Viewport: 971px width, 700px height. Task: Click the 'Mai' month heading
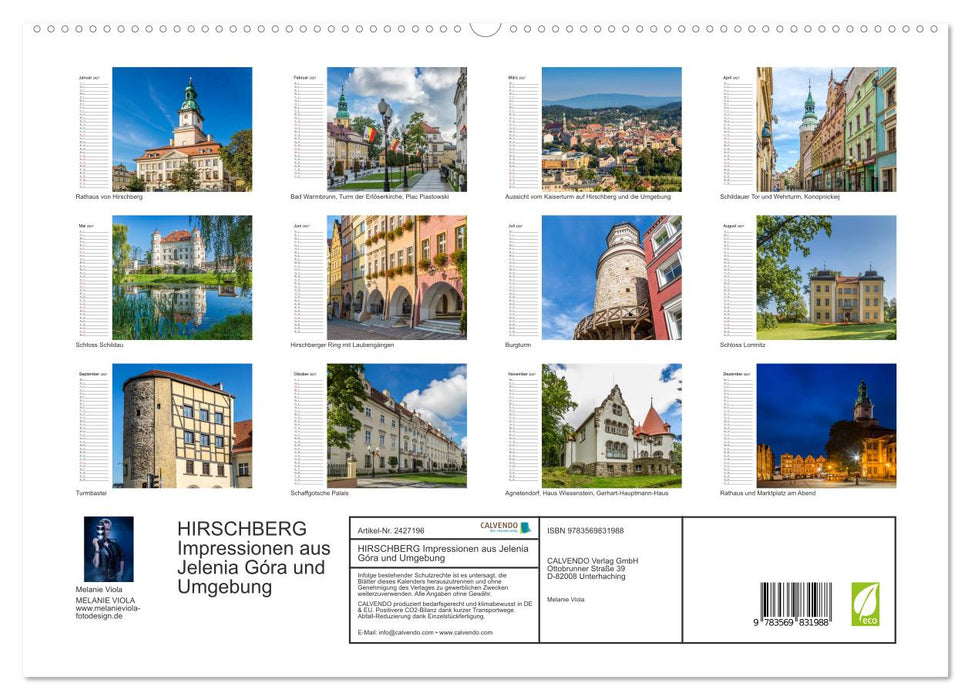[x=85, y=226]
